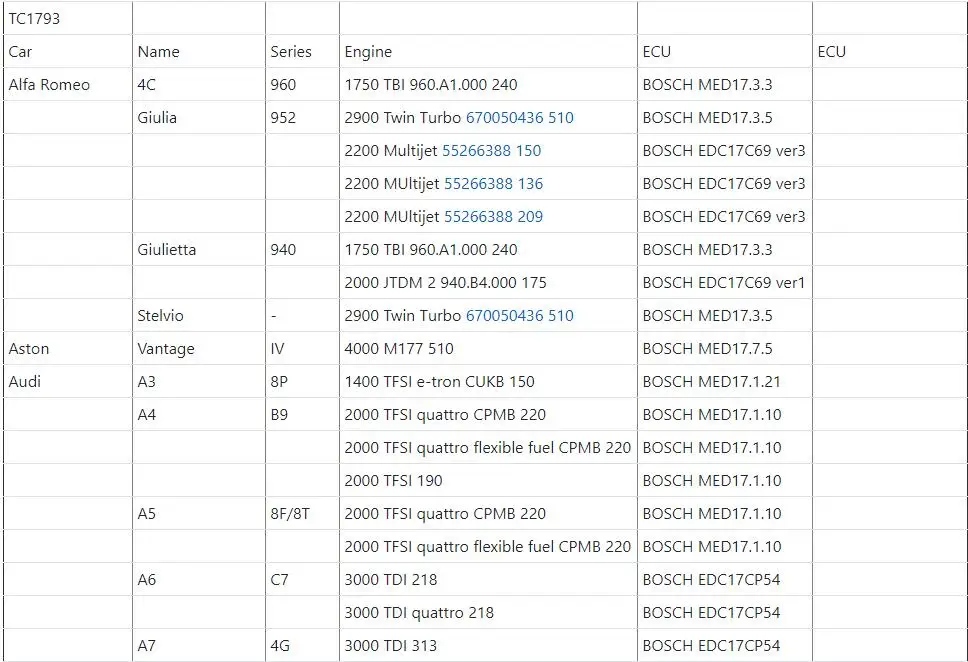The image size is (968, 662).
Task: Click the Giulietta name cell
Action: (x=199, y=249)
